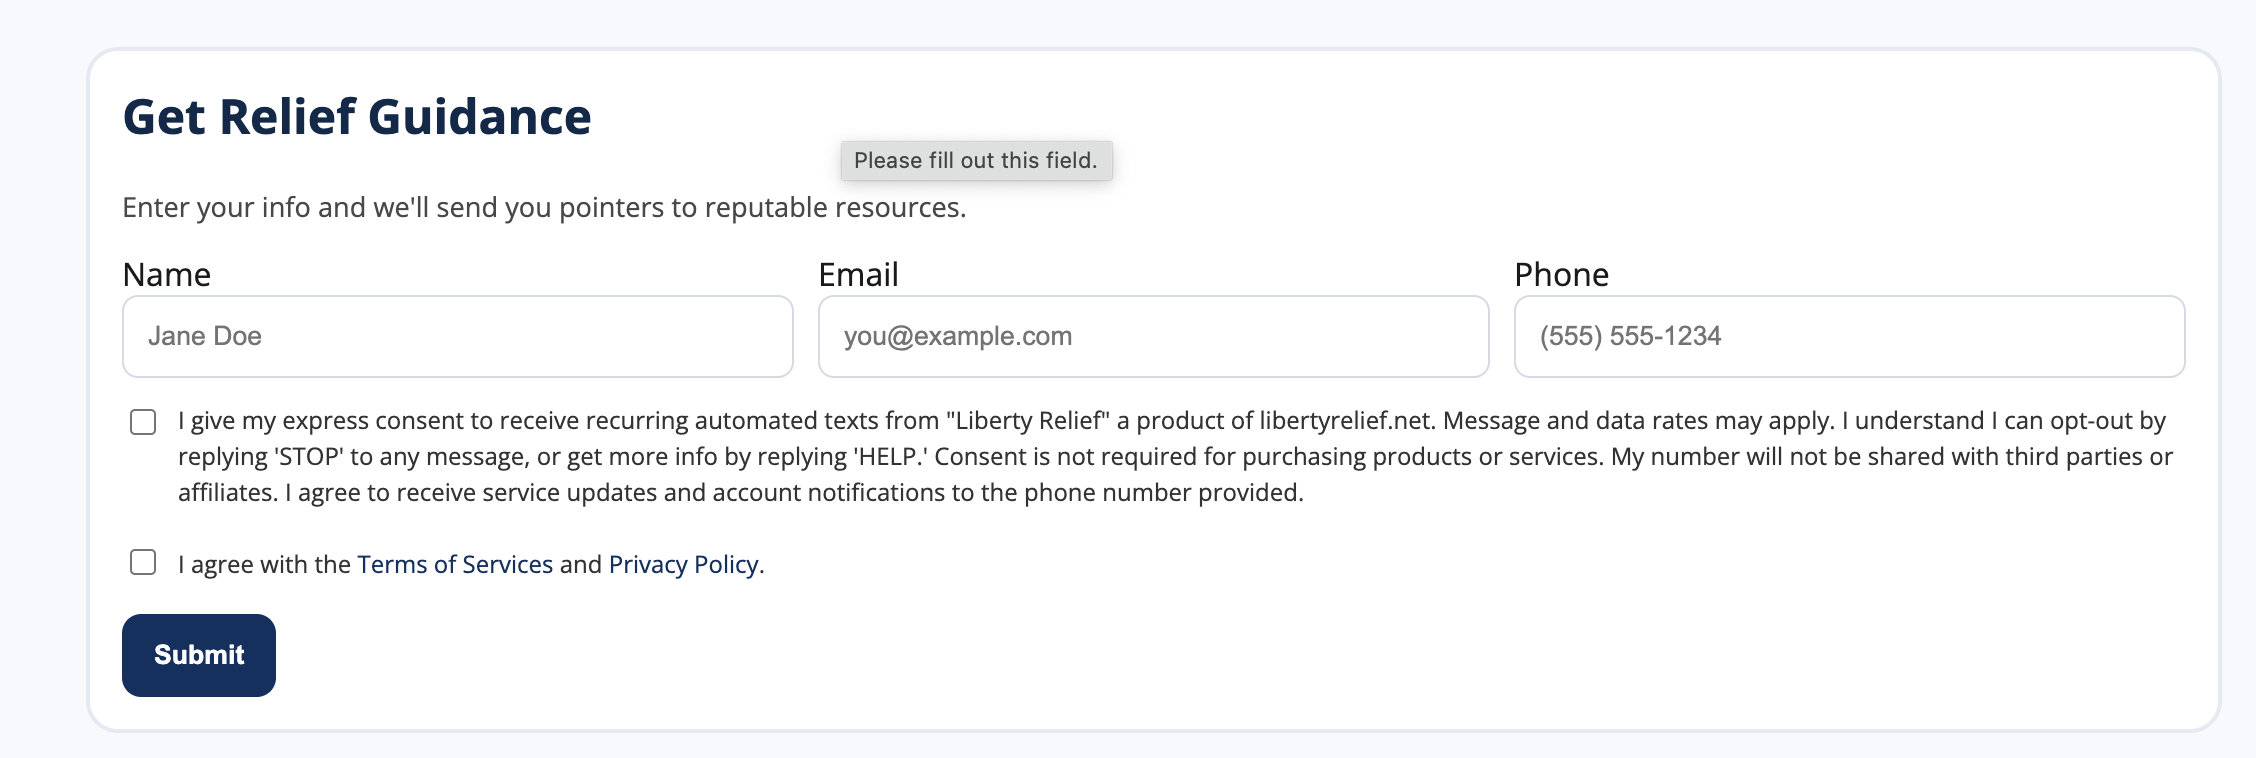Click the Phone field label
The width and height of the screenshot is (2256, 758).
tap(1561, 275)
